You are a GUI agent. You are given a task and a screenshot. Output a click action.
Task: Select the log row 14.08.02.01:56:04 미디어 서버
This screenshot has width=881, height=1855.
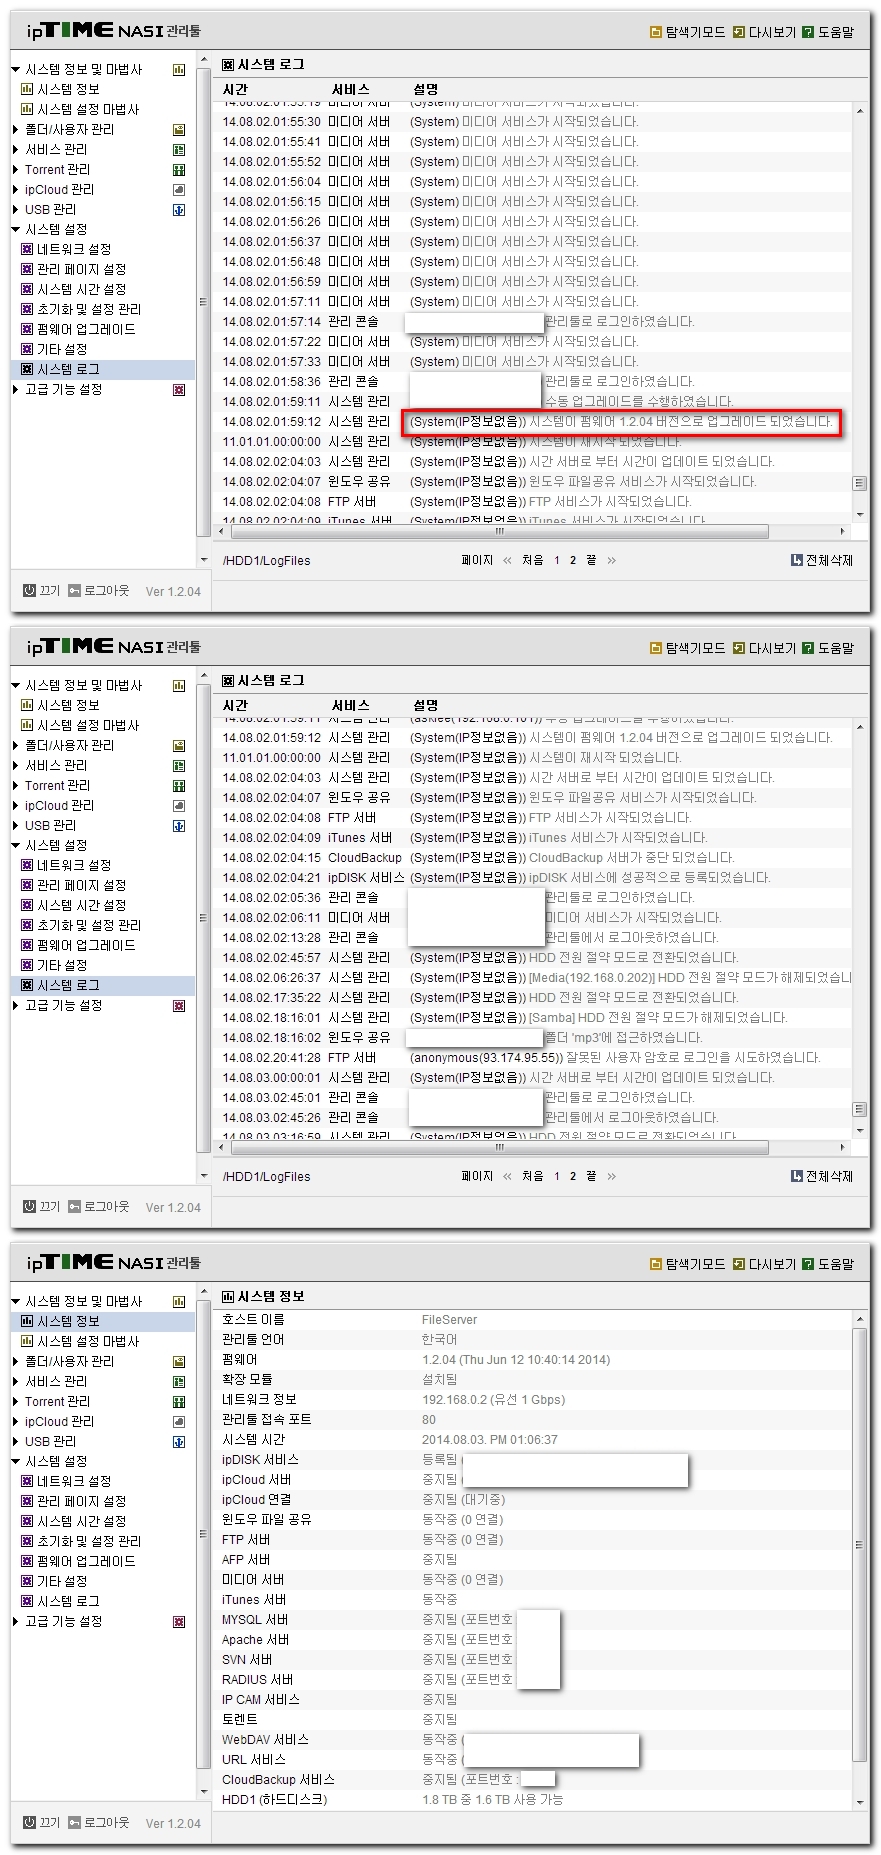[534, 181]
